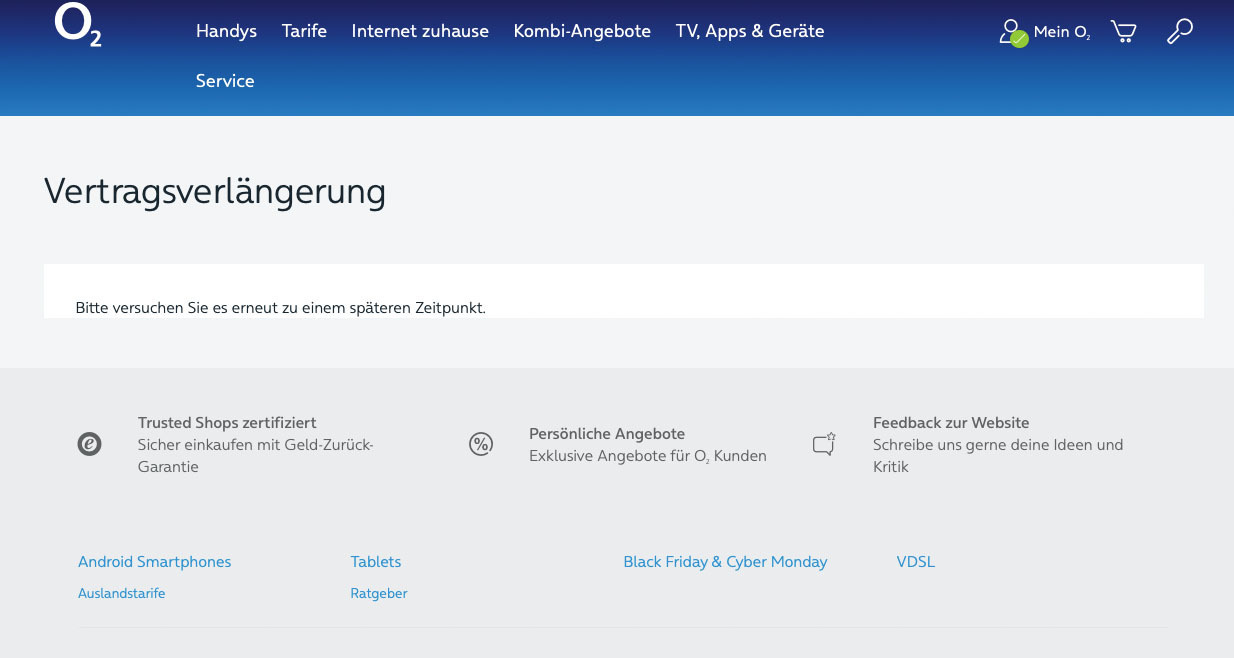1234x658 pixels.
Task: Open the Tarife menu
Action: (304, 31)
